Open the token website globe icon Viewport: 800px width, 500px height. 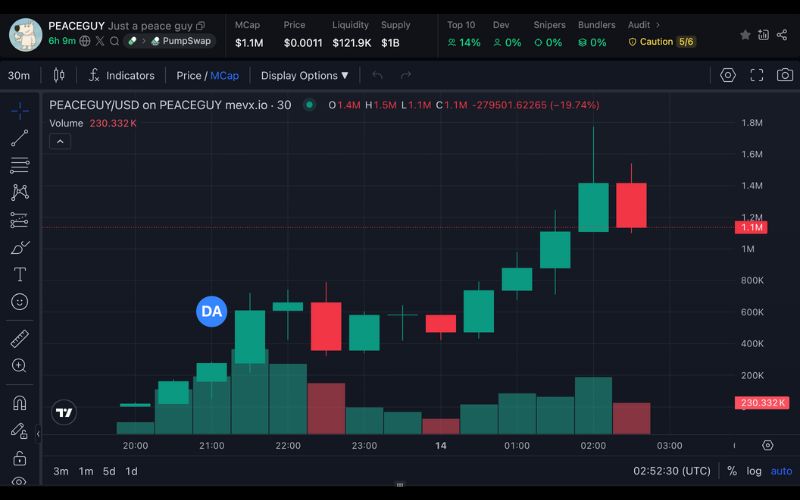coord(85,41)
